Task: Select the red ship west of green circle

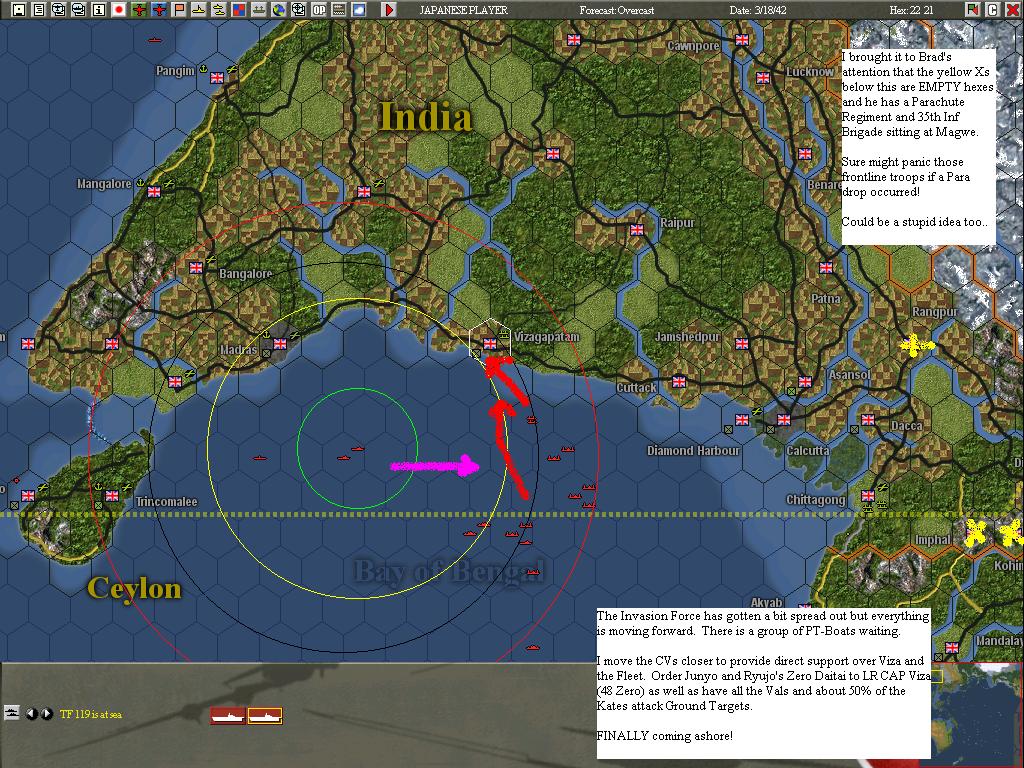Action: click(260, 458)
